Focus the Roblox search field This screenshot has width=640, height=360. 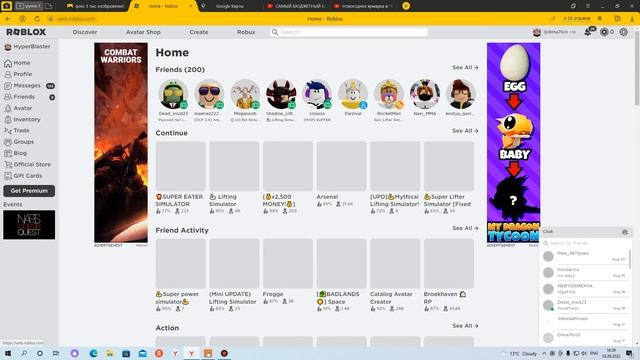click(349, 32)
